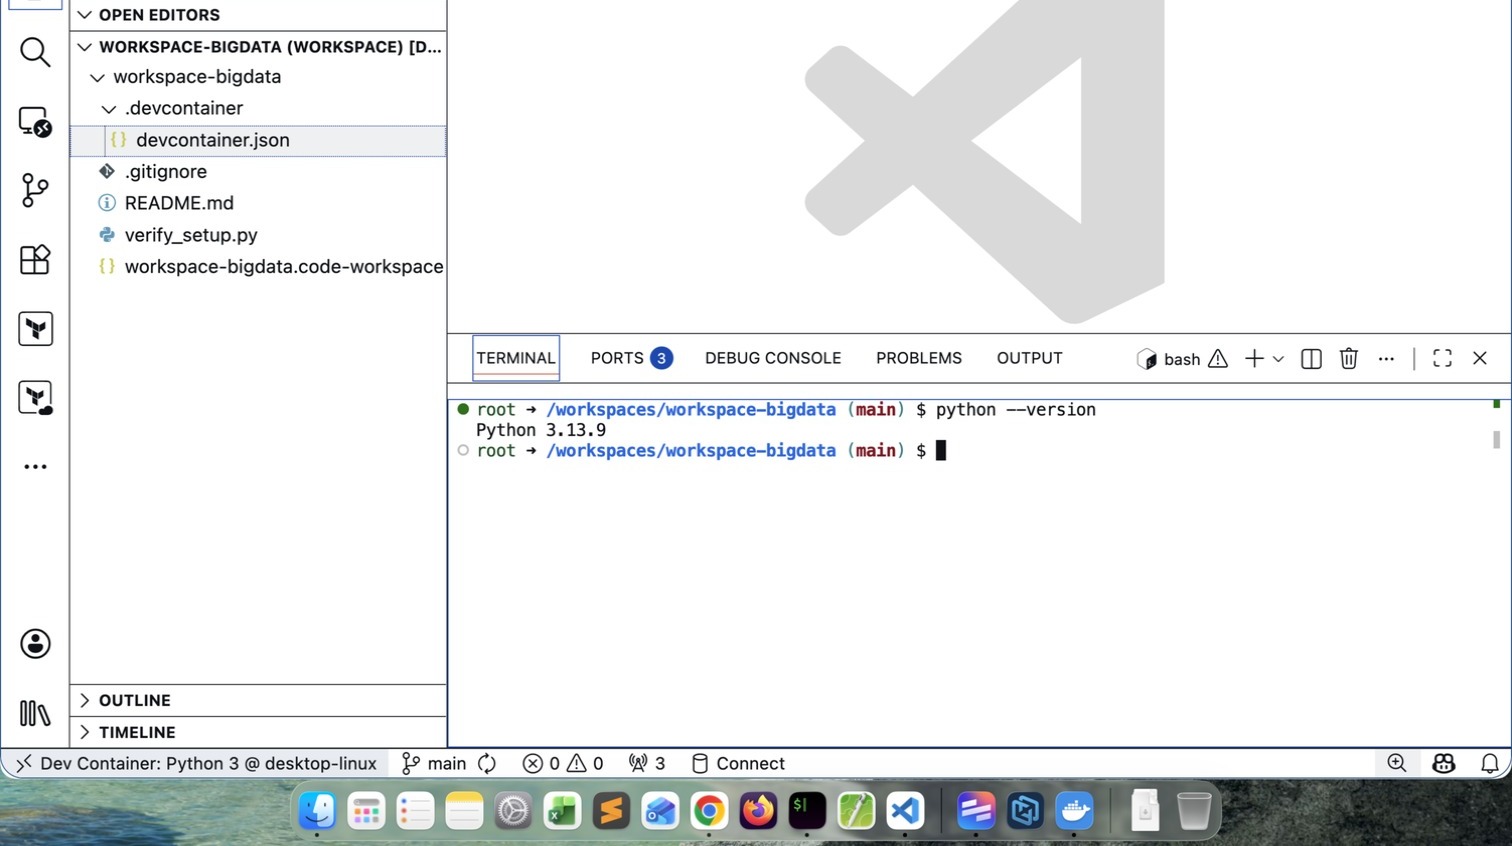The image size is (1512, 846).
Task: Open the launch profile dropdown next to plus
Action: point(1278,358)
